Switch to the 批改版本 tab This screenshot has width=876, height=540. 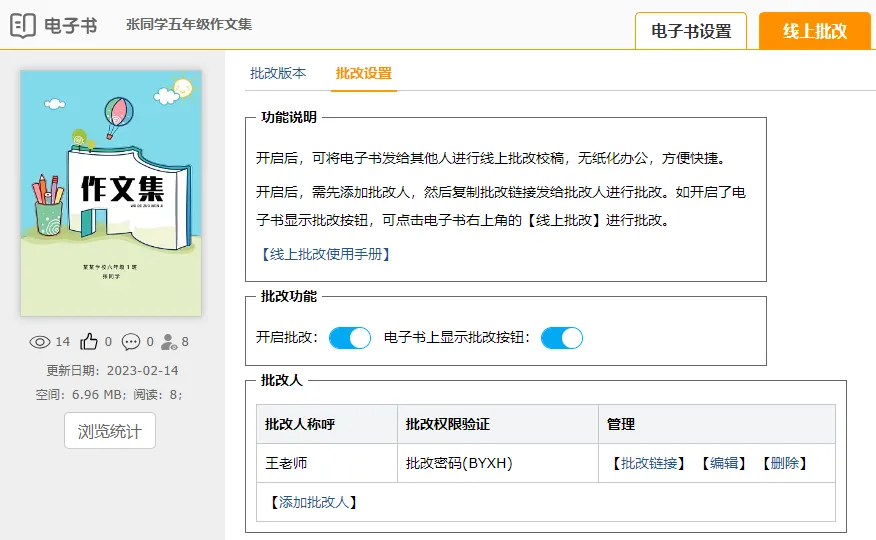pos(278,73)
